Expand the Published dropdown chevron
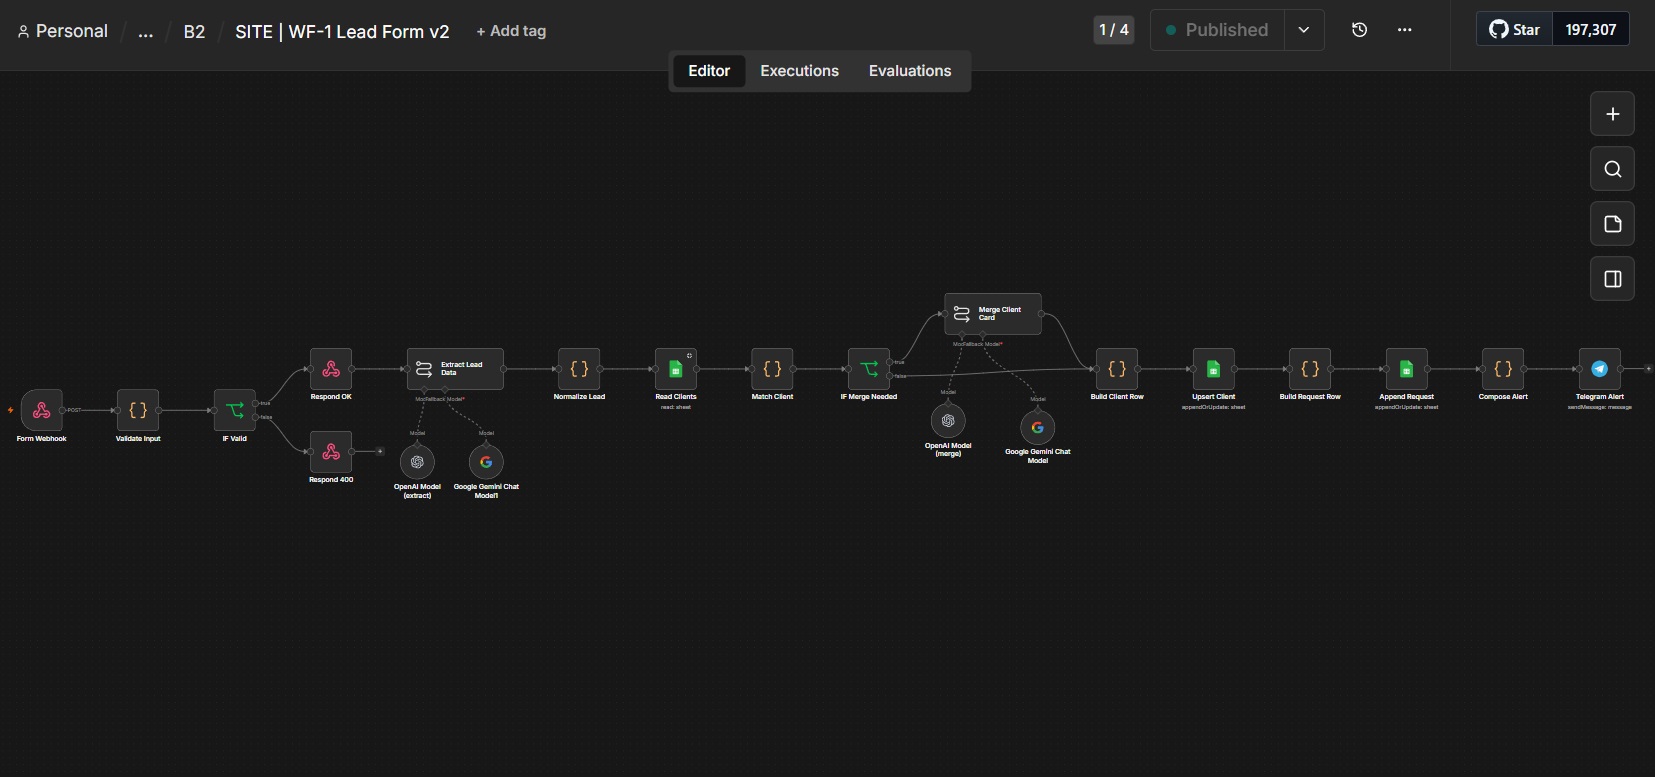Screen dimensions: 1655x777 coord(1304,30)
